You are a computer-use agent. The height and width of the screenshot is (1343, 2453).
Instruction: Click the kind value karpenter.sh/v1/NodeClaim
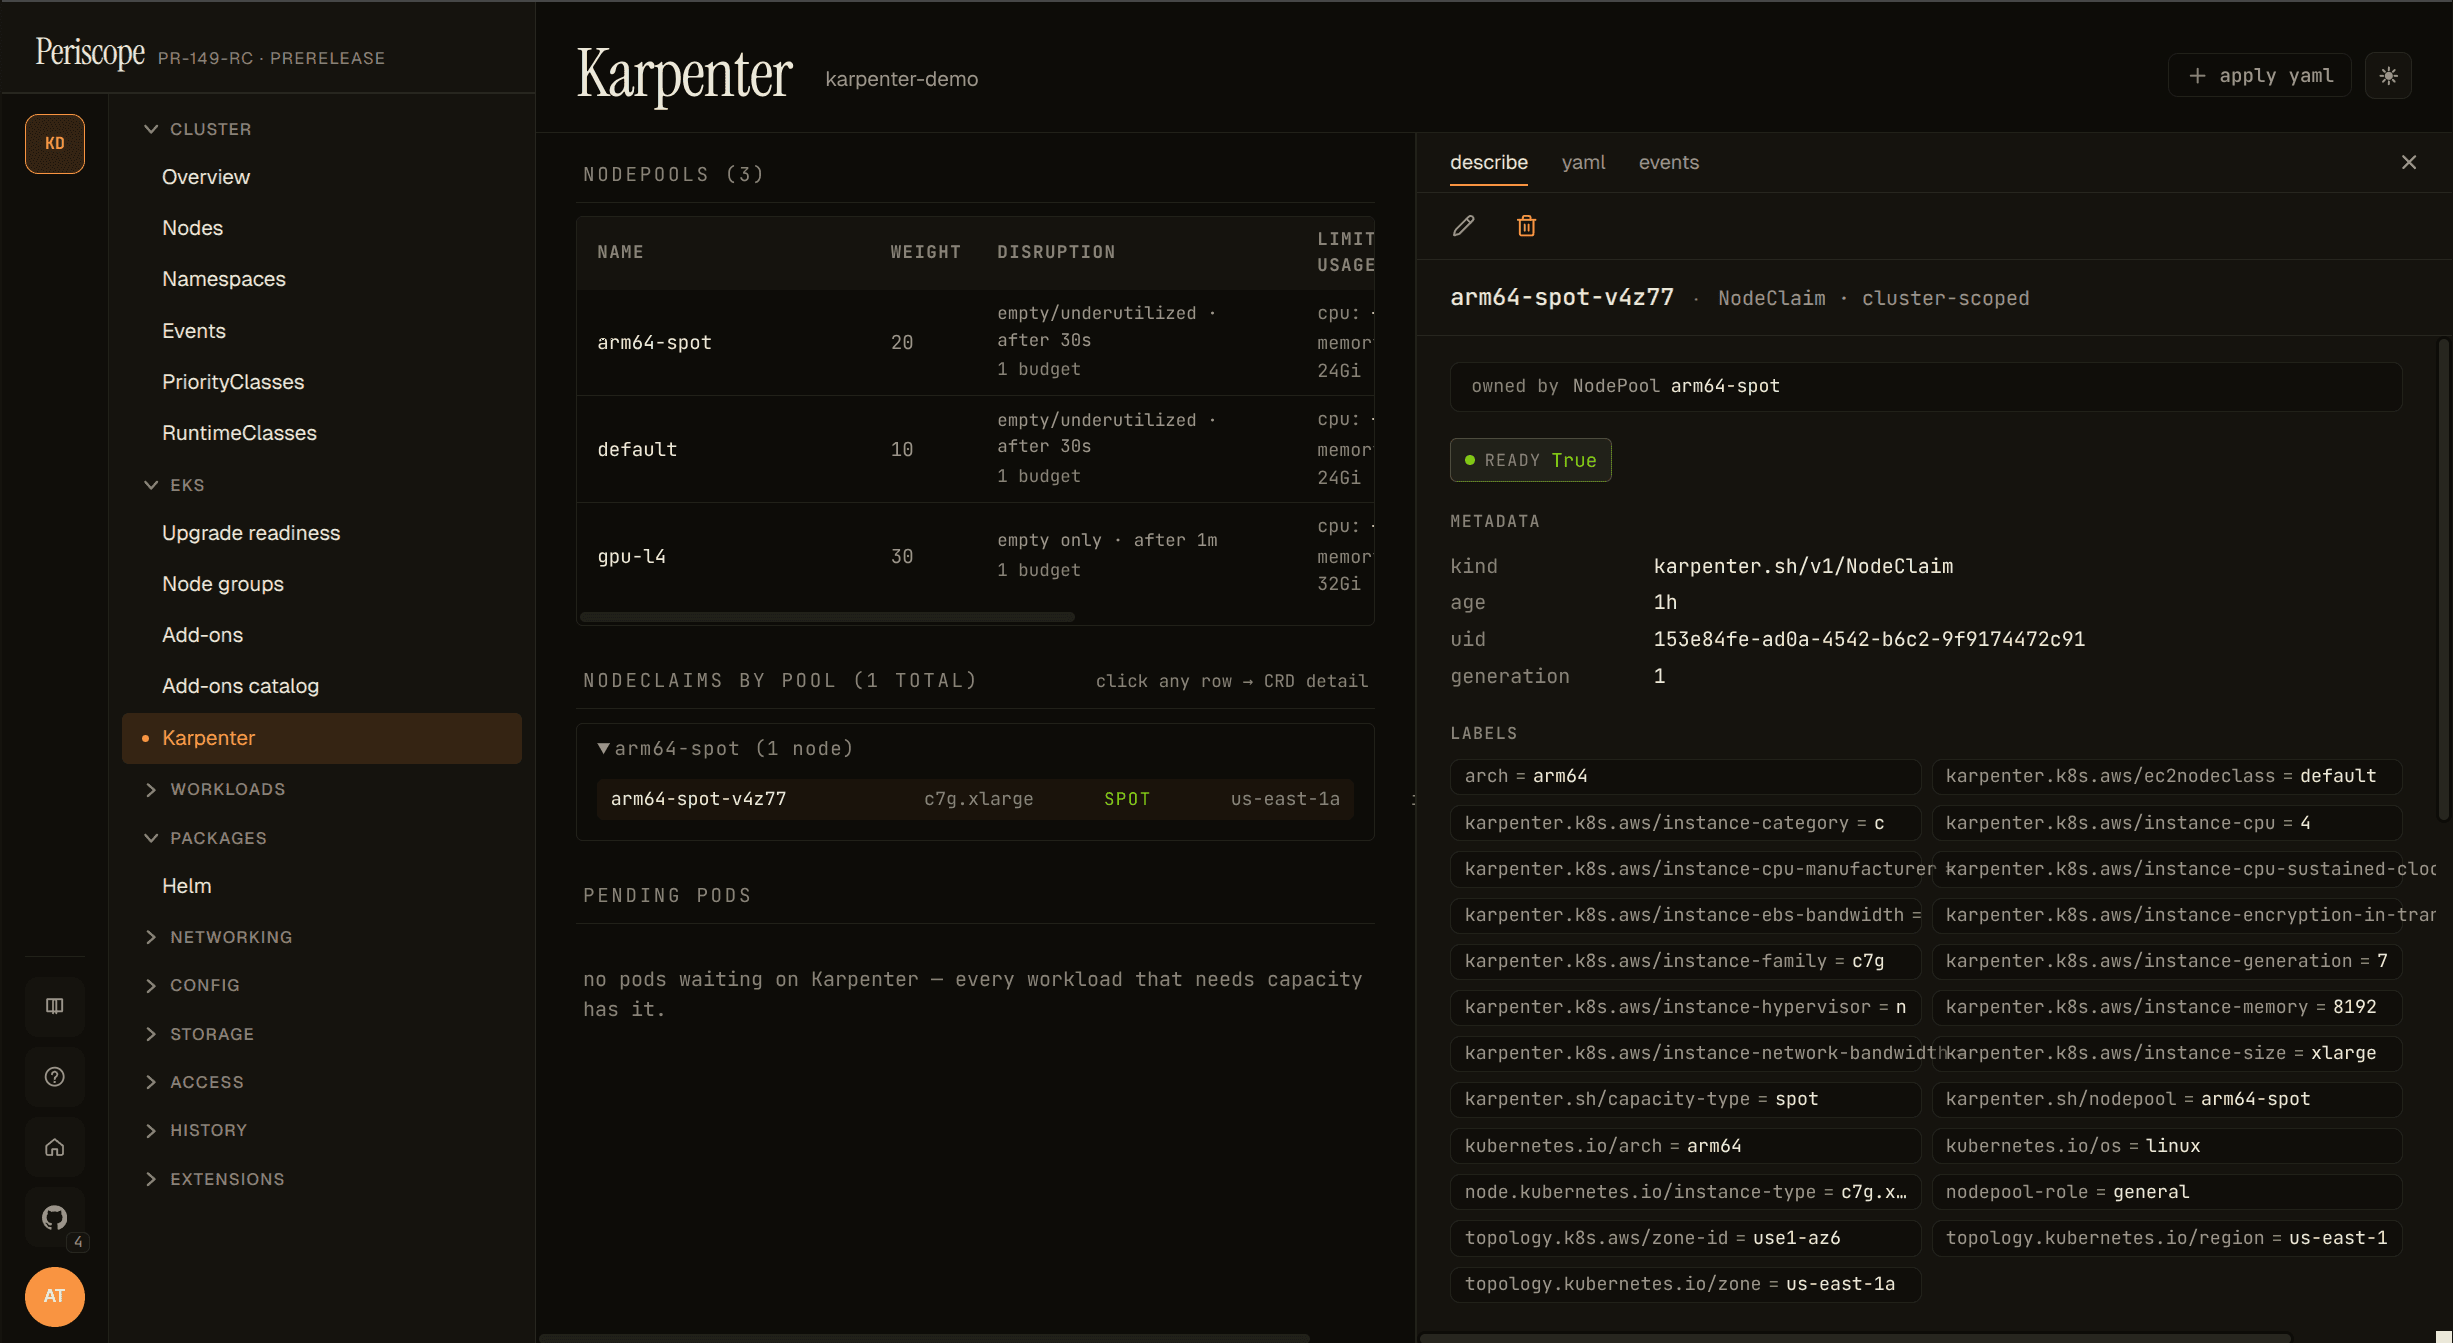pyautogui.click(x=1803, y=566)
